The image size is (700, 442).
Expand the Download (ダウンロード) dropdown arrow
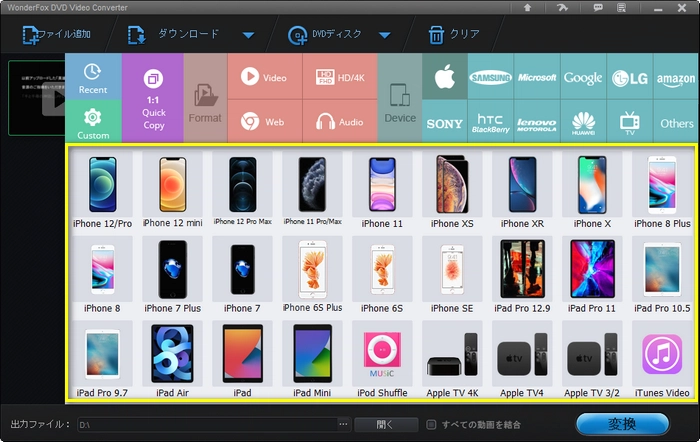click(248, 36)
